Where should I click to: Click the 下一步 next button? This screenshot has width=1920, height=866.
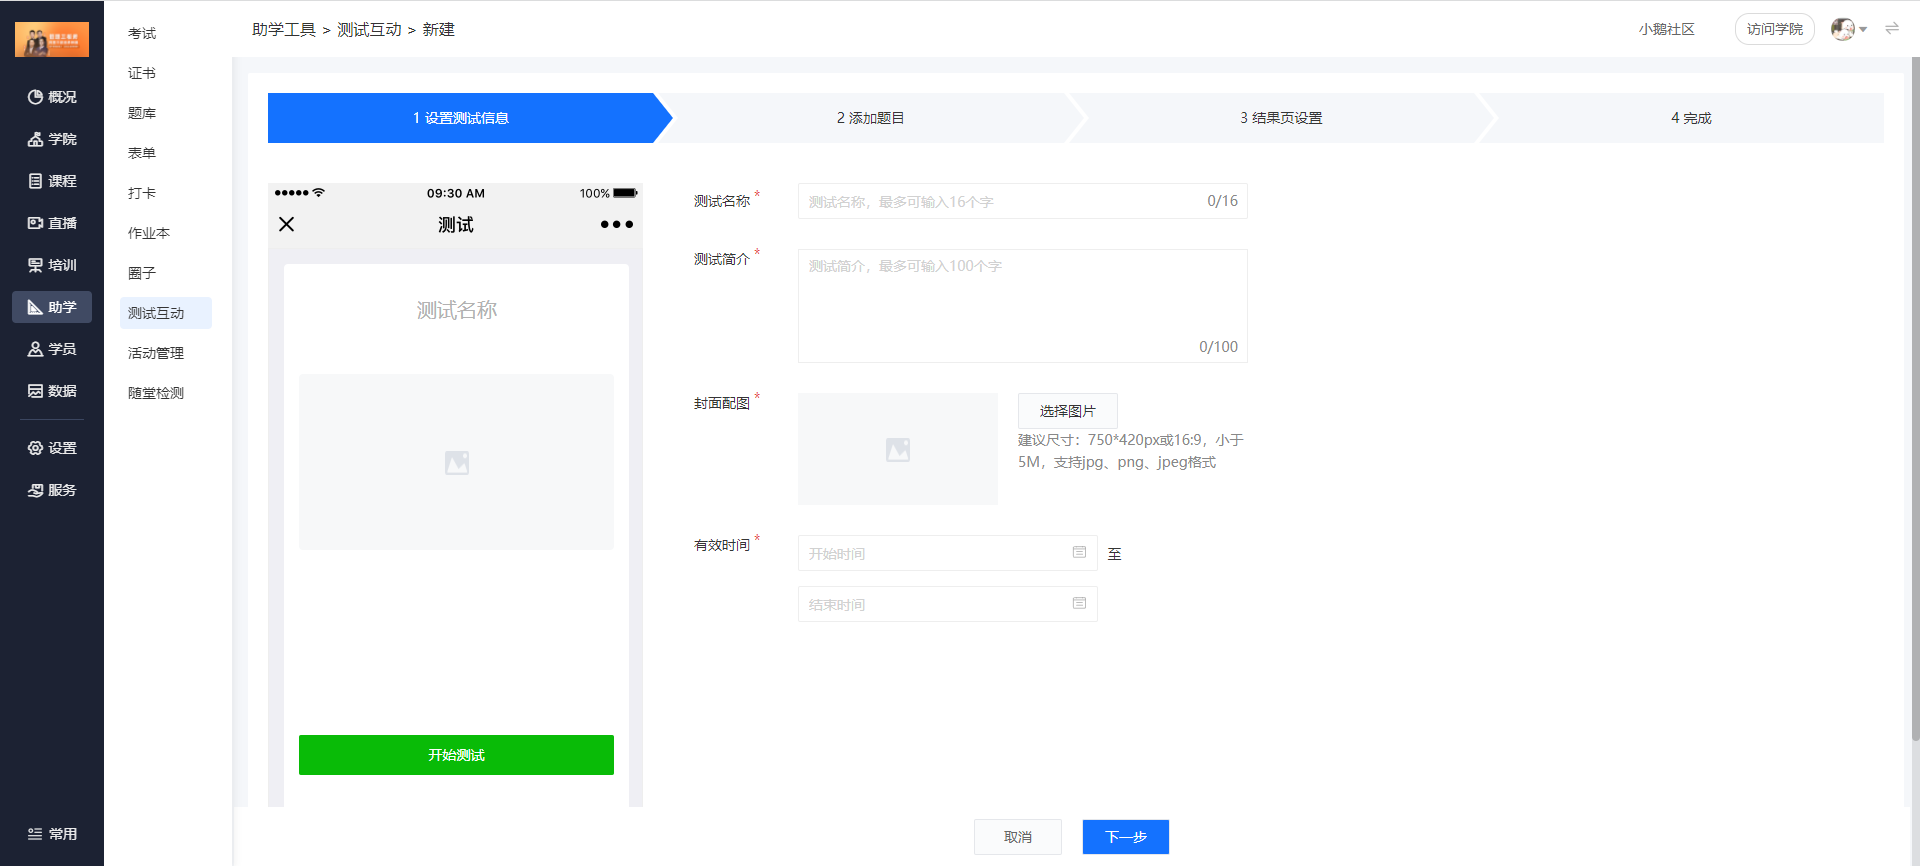tap(1126, 837)
